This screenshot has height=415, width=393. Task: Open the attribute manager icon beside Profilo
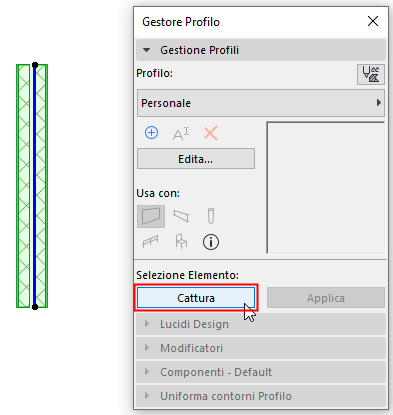pos(371,74)
